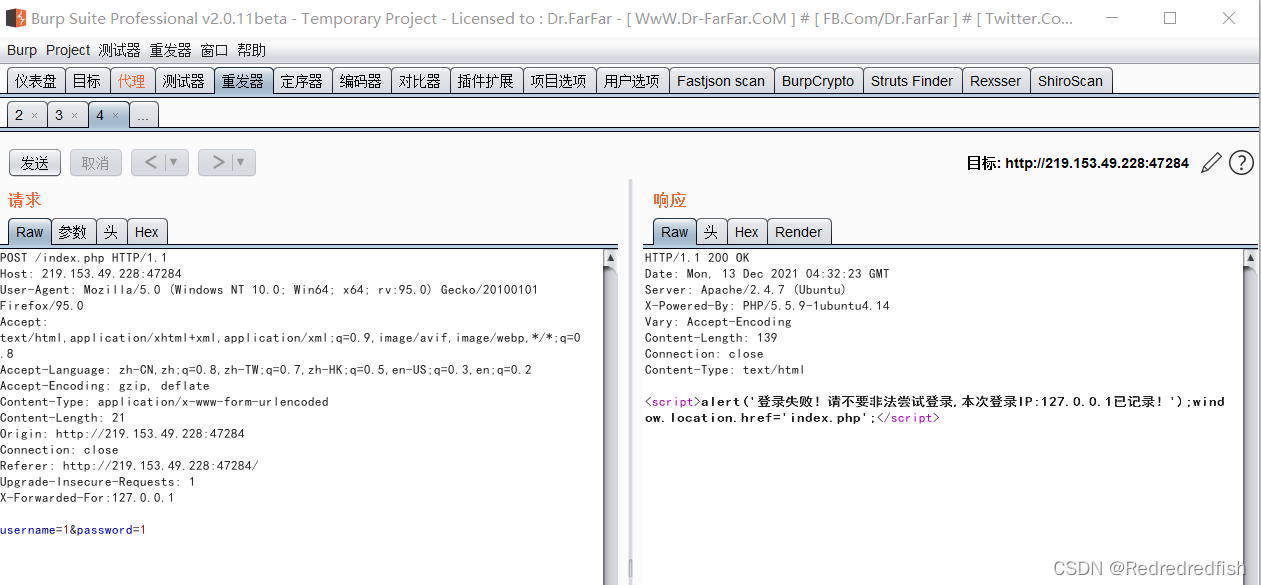Open the 窗口 menu
Viewport: 1261px width, 585px height.
(214, 50)
